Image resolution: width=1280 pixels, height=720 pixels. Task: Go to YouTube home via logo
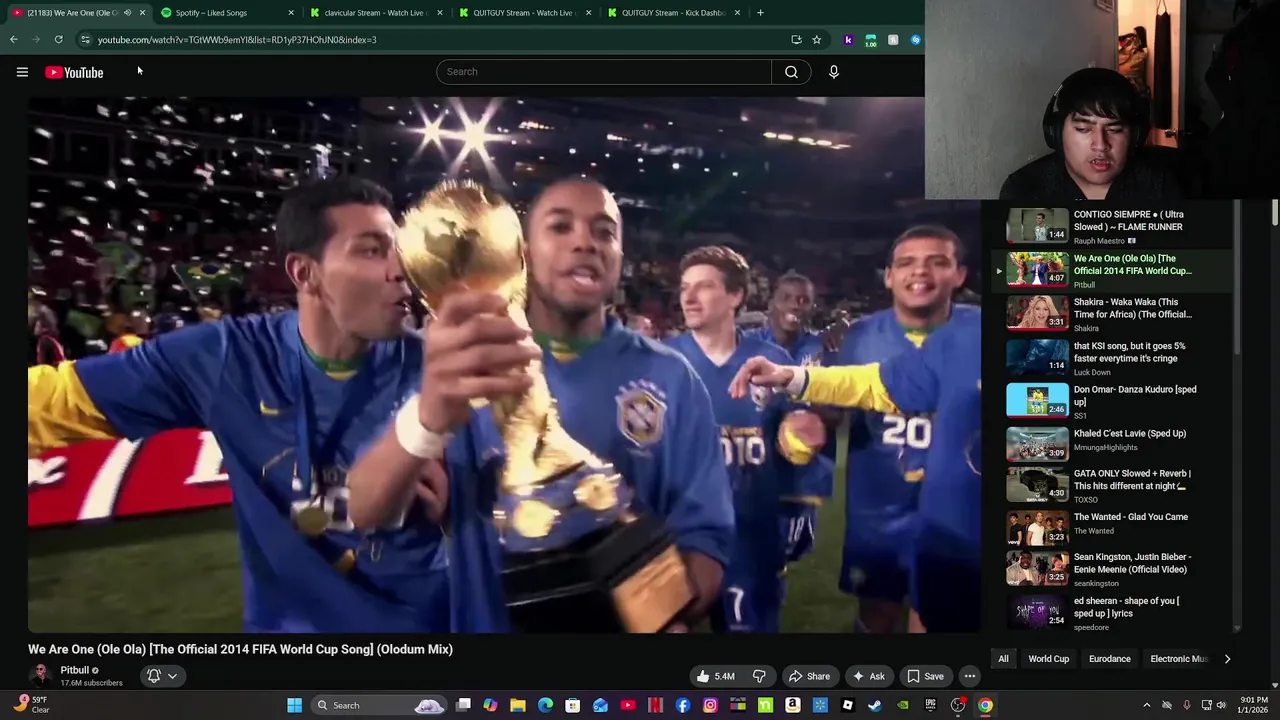pyautogui.click(x=74, y=72)
